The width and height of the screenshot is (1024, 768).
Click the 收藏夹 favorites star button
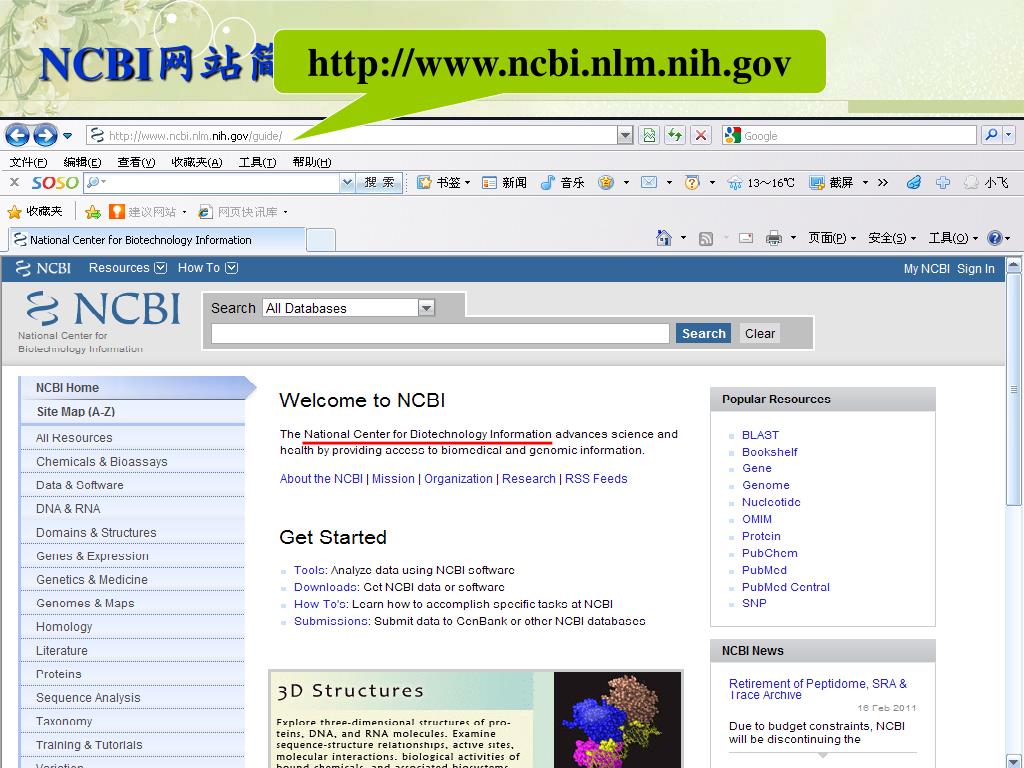pyautogui.click(x=35, y=211)
